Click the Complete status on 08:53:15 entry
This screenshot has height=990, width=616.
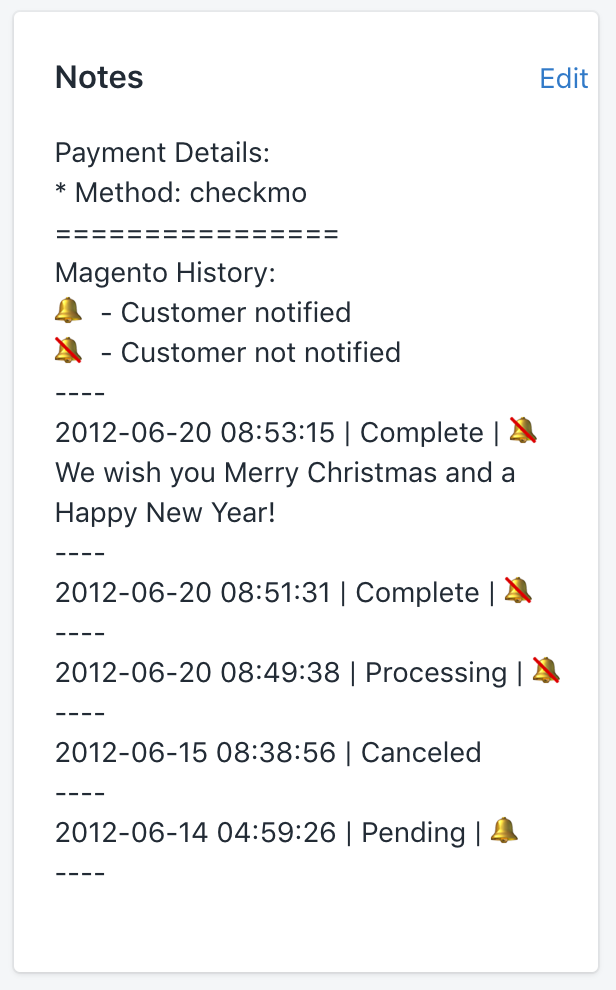point(420,432)
